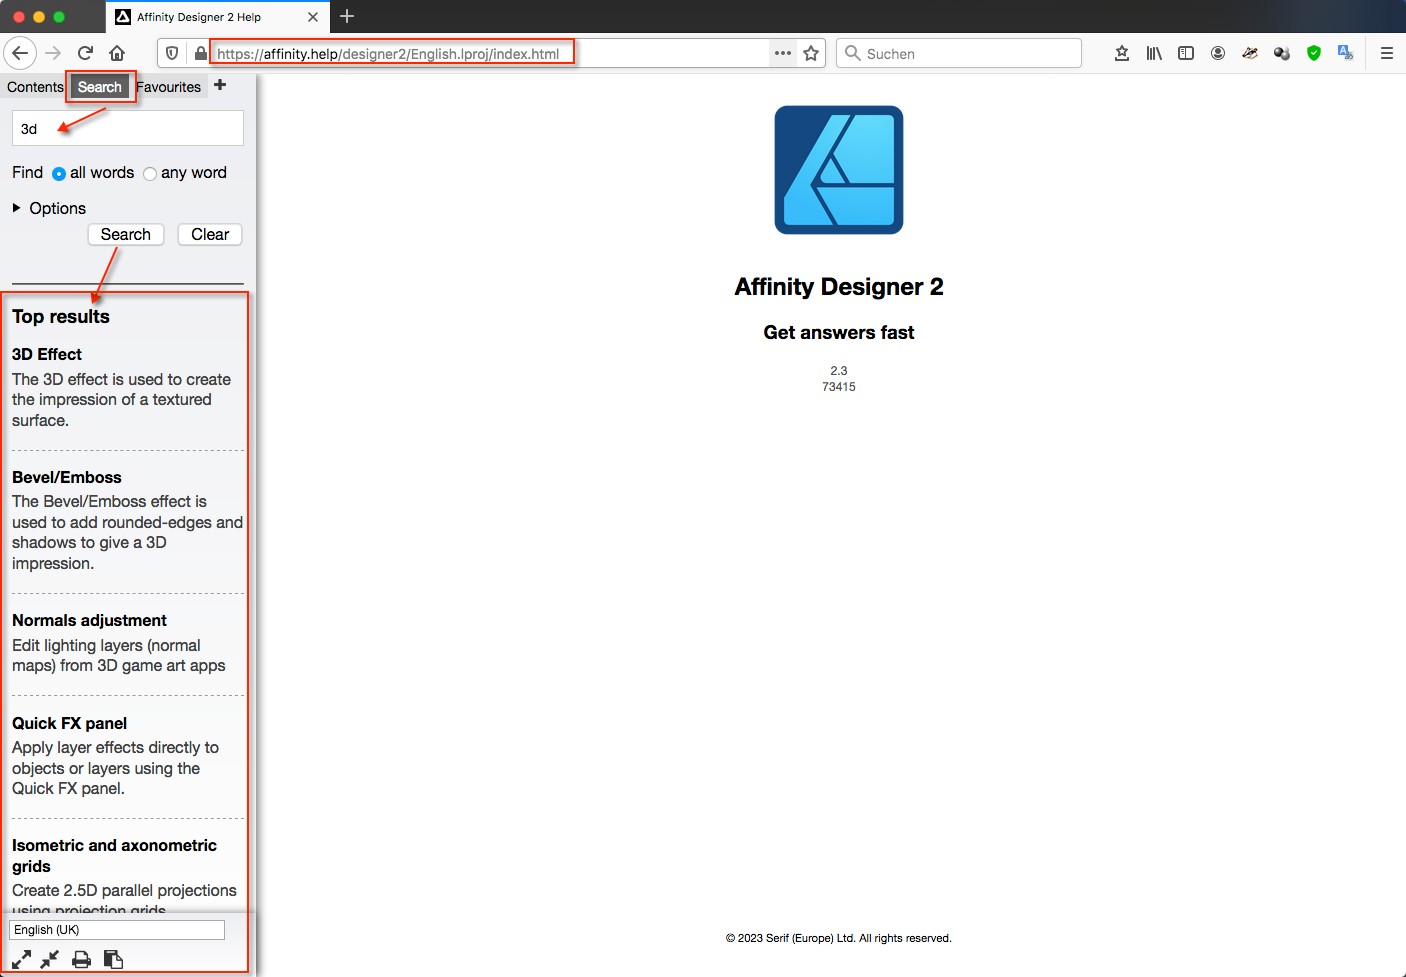
Task: Click the expand arrows icon in footer
Action: [x=21, y=960]
